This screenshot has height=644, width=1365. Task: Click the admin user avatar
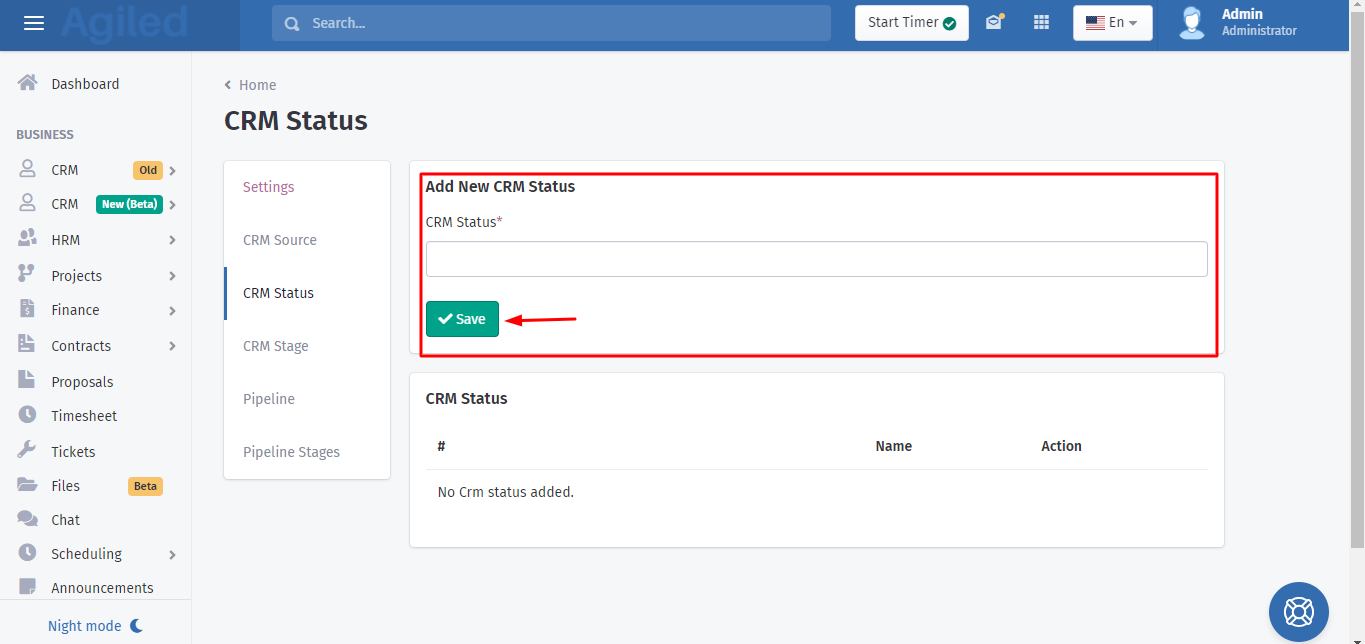tap(1191, 23)
